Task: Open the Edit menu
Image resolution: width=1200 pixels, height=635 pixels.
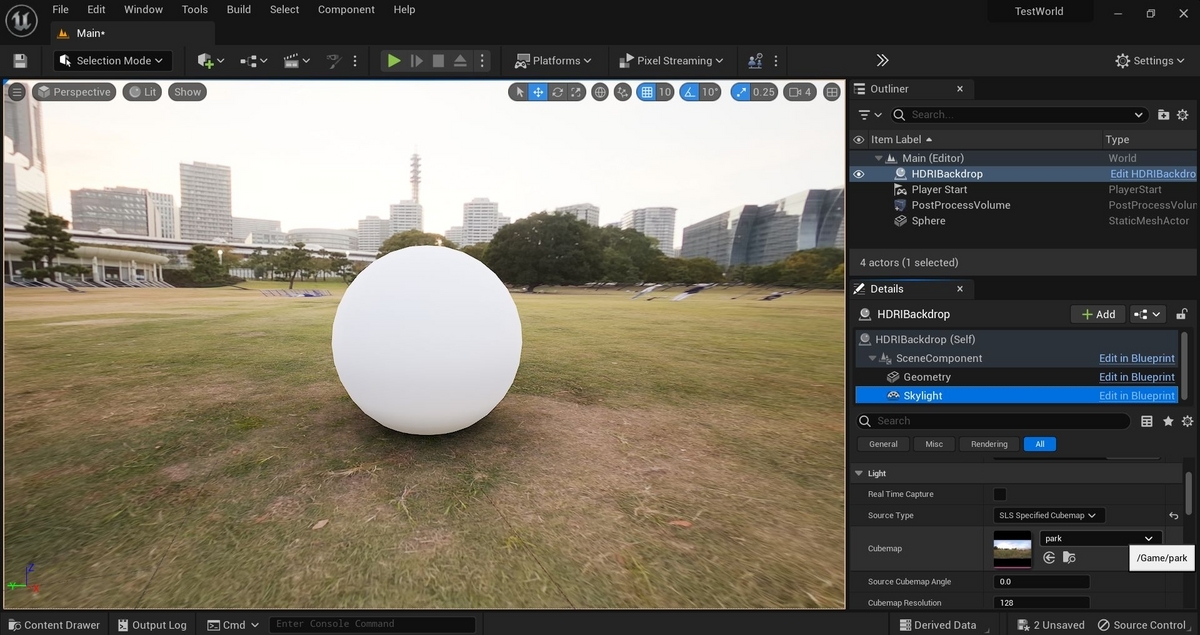Action: [96, 10]
